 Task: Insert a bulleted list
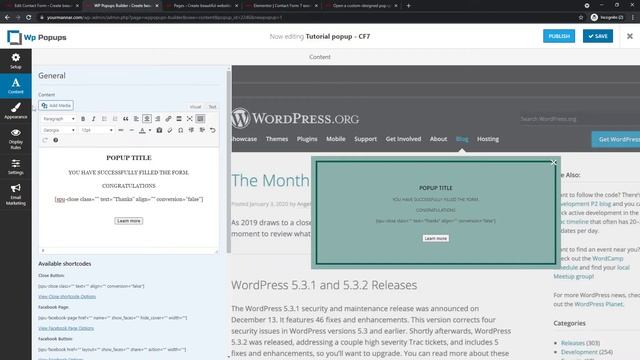(x=104, y=119)
